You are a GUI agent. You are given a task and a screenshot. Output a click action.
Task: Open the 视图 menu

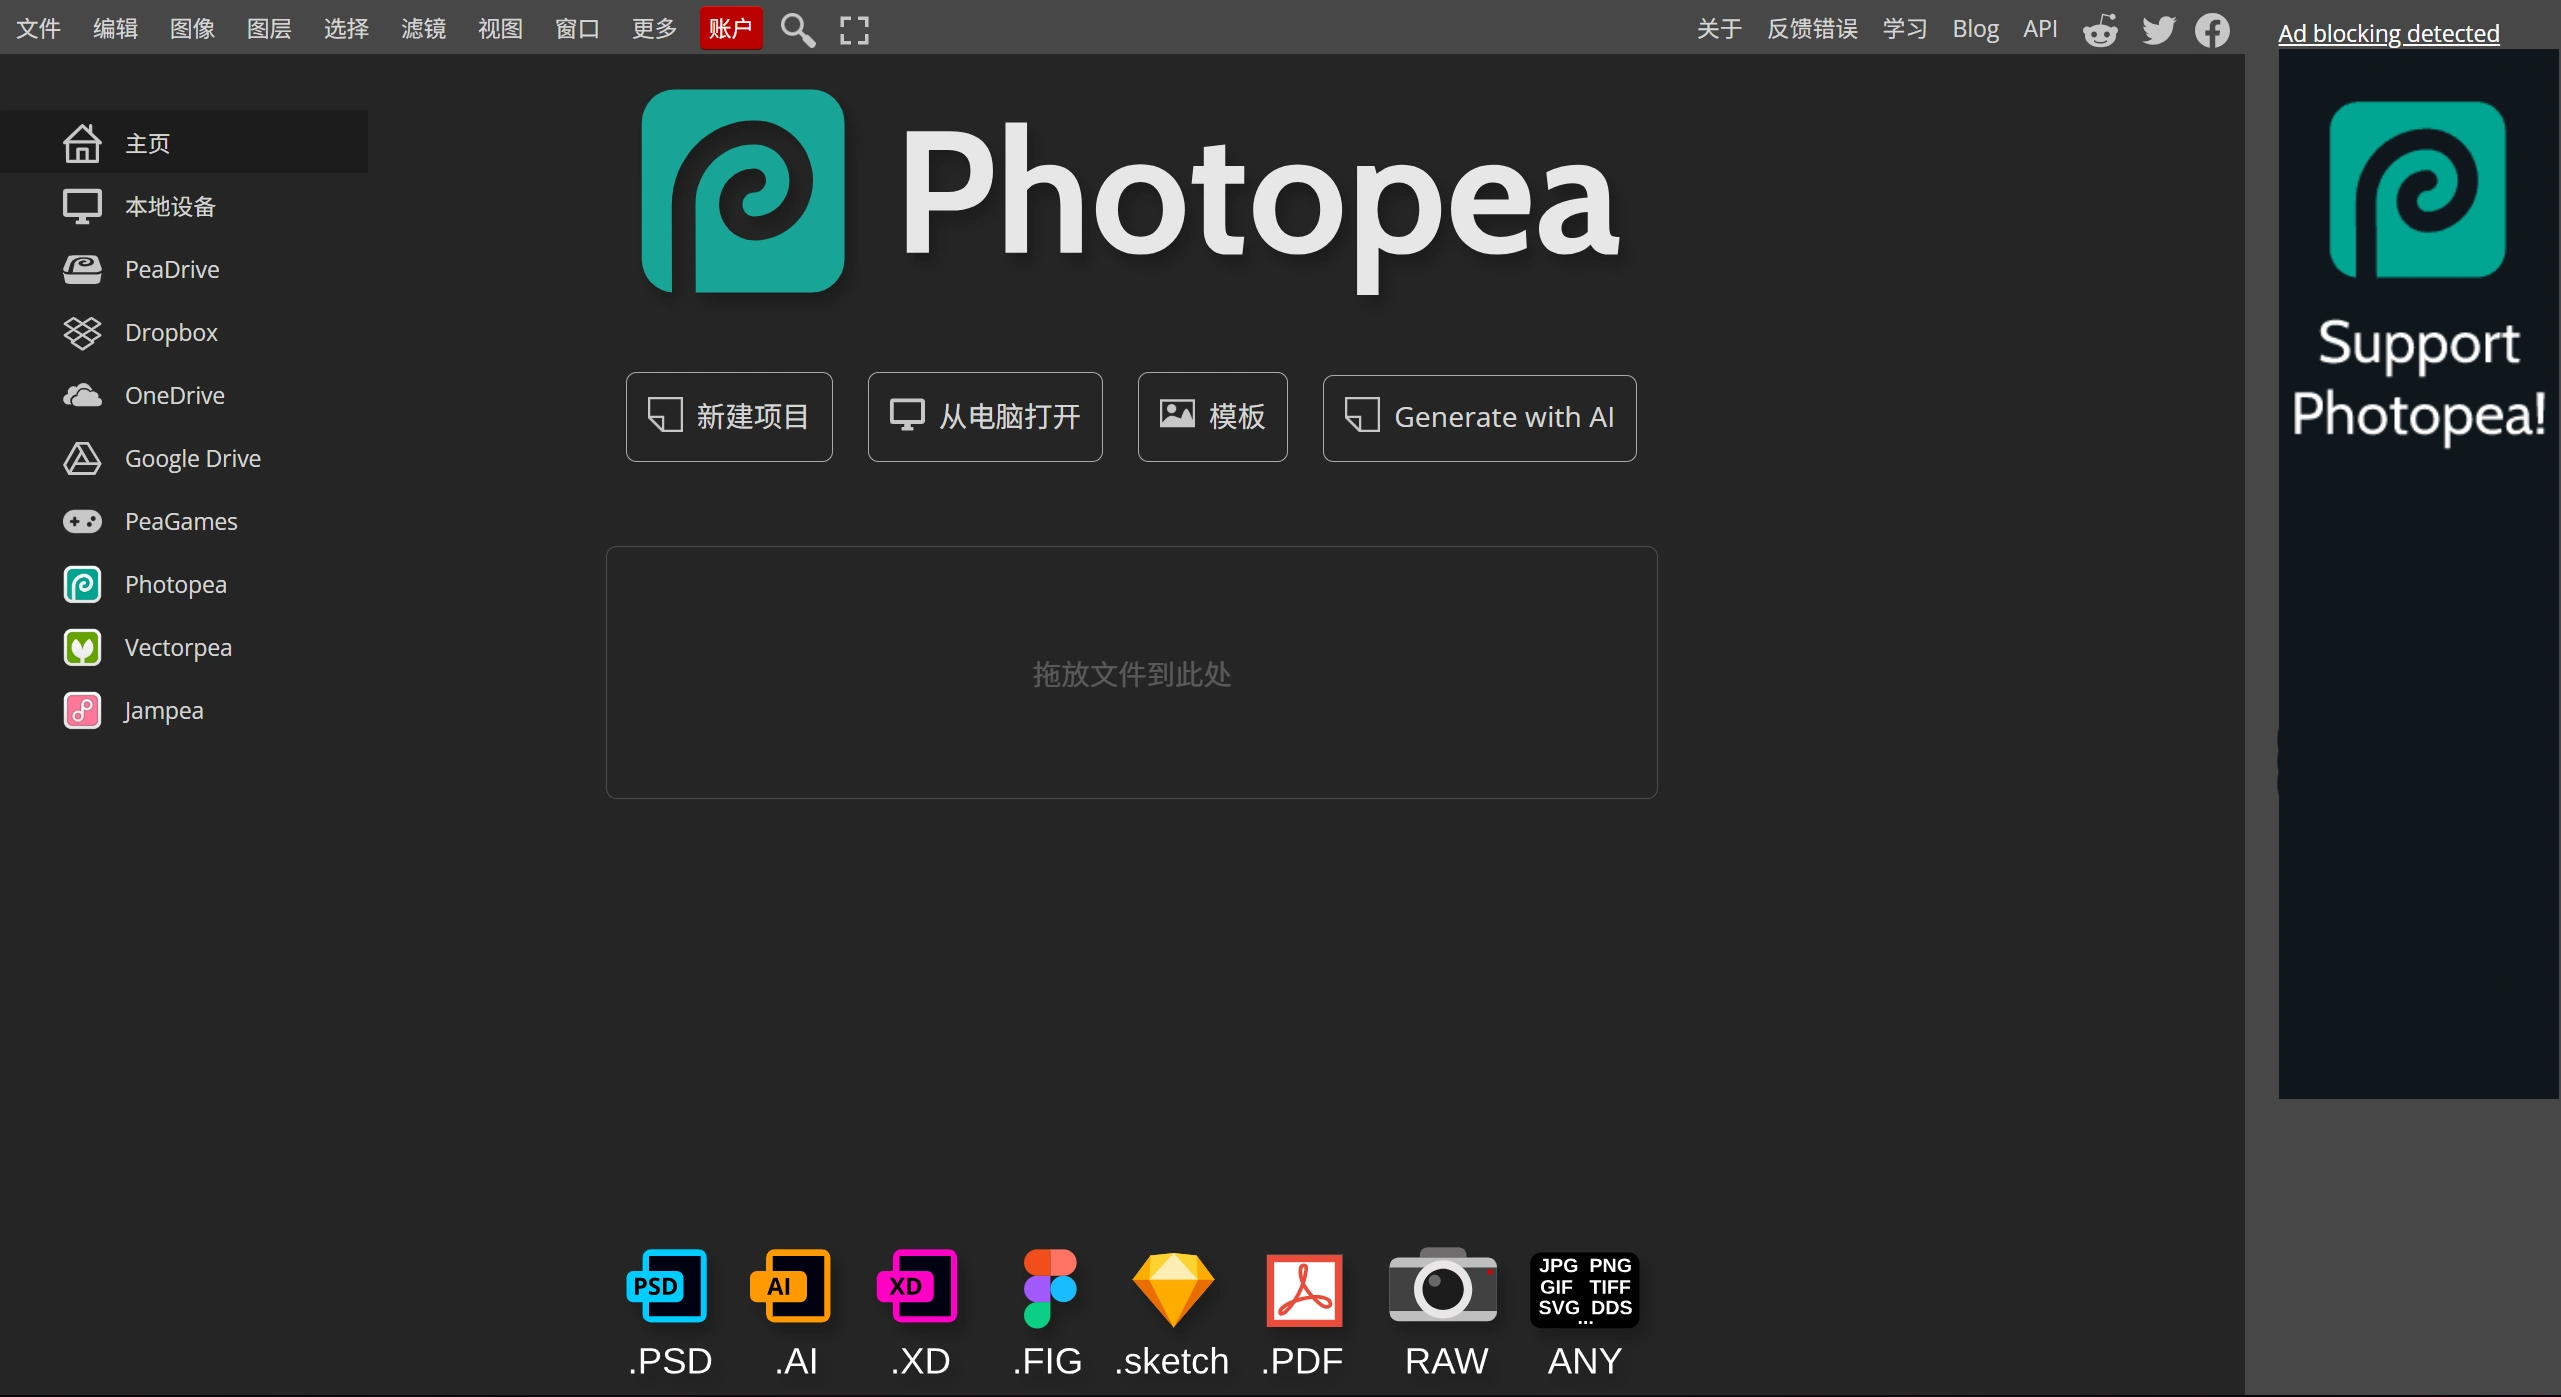500,29
